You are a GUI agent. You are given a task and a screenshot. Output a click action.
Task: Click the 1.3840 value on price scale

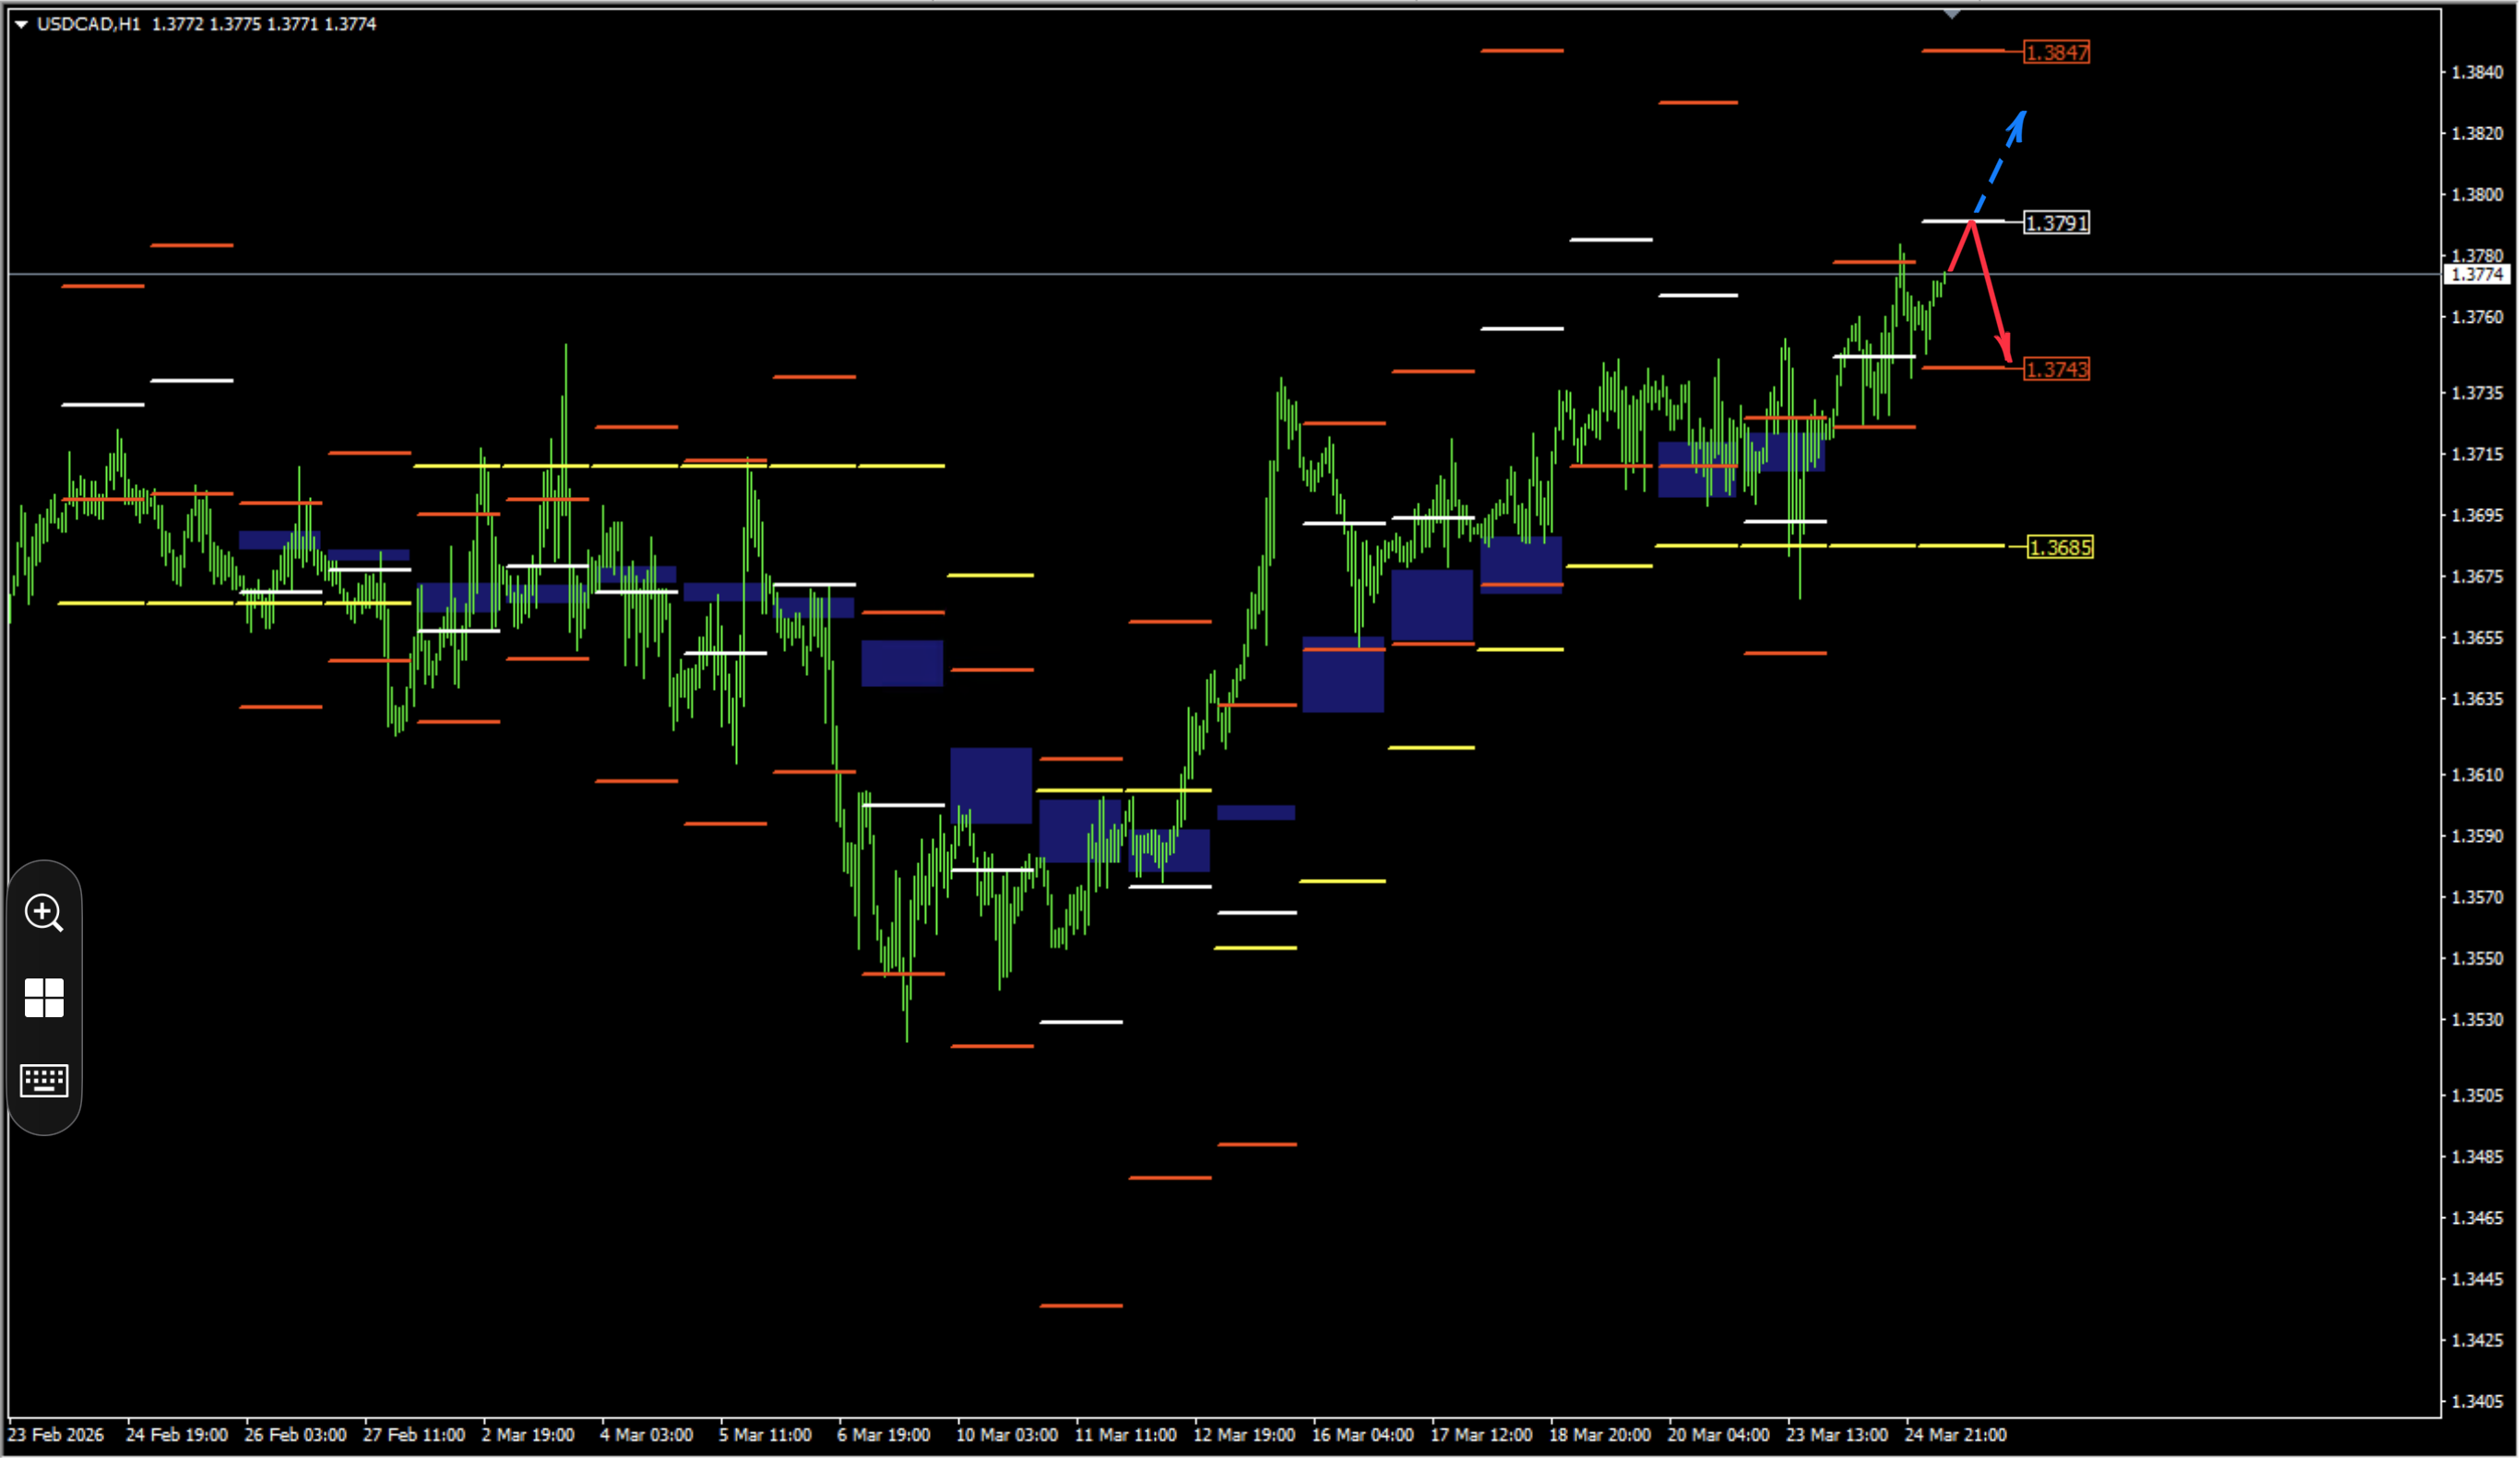point(2477,72)
